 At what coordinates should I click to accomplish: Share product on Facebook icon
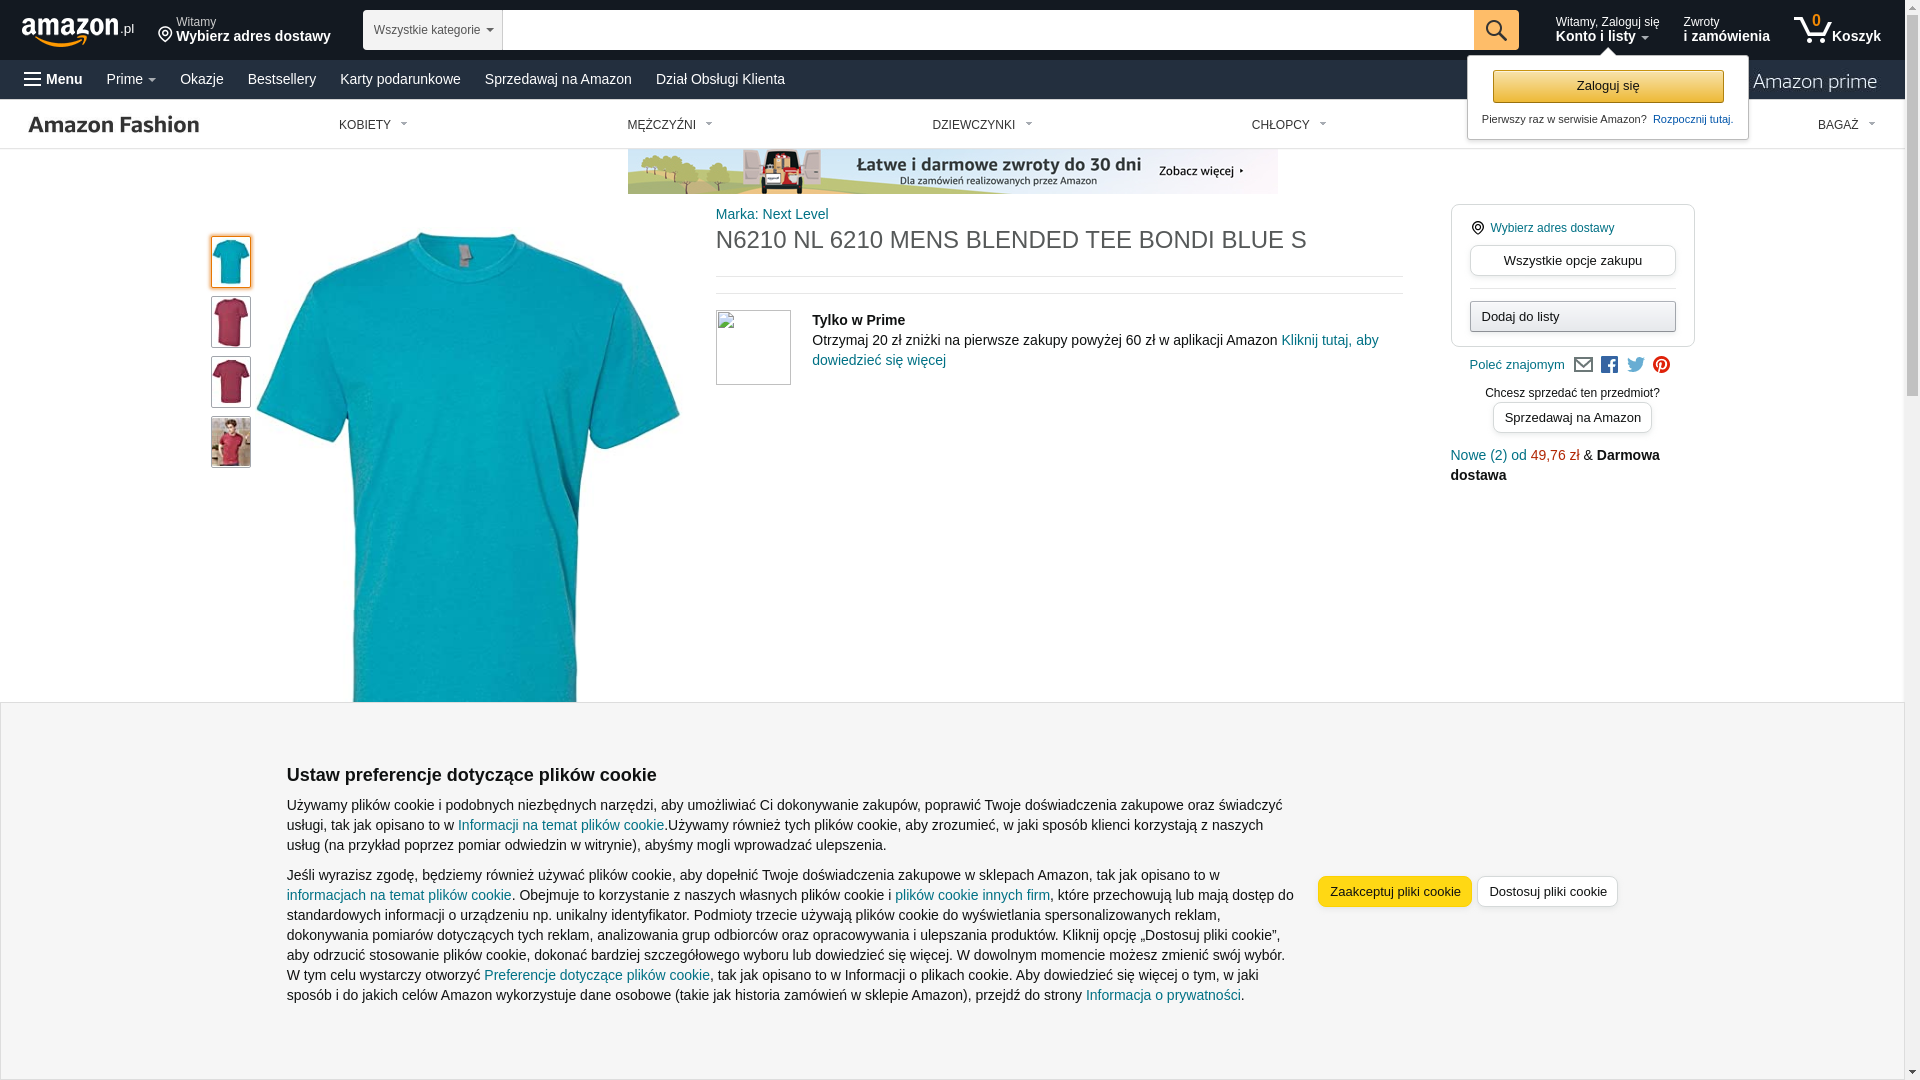1609,365
